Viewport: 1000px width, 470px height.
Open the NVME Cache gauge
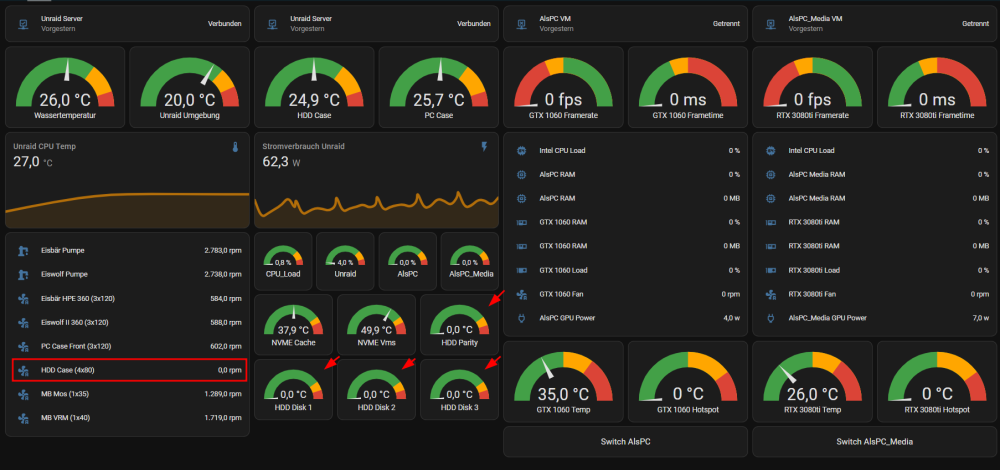pos(293,324)
